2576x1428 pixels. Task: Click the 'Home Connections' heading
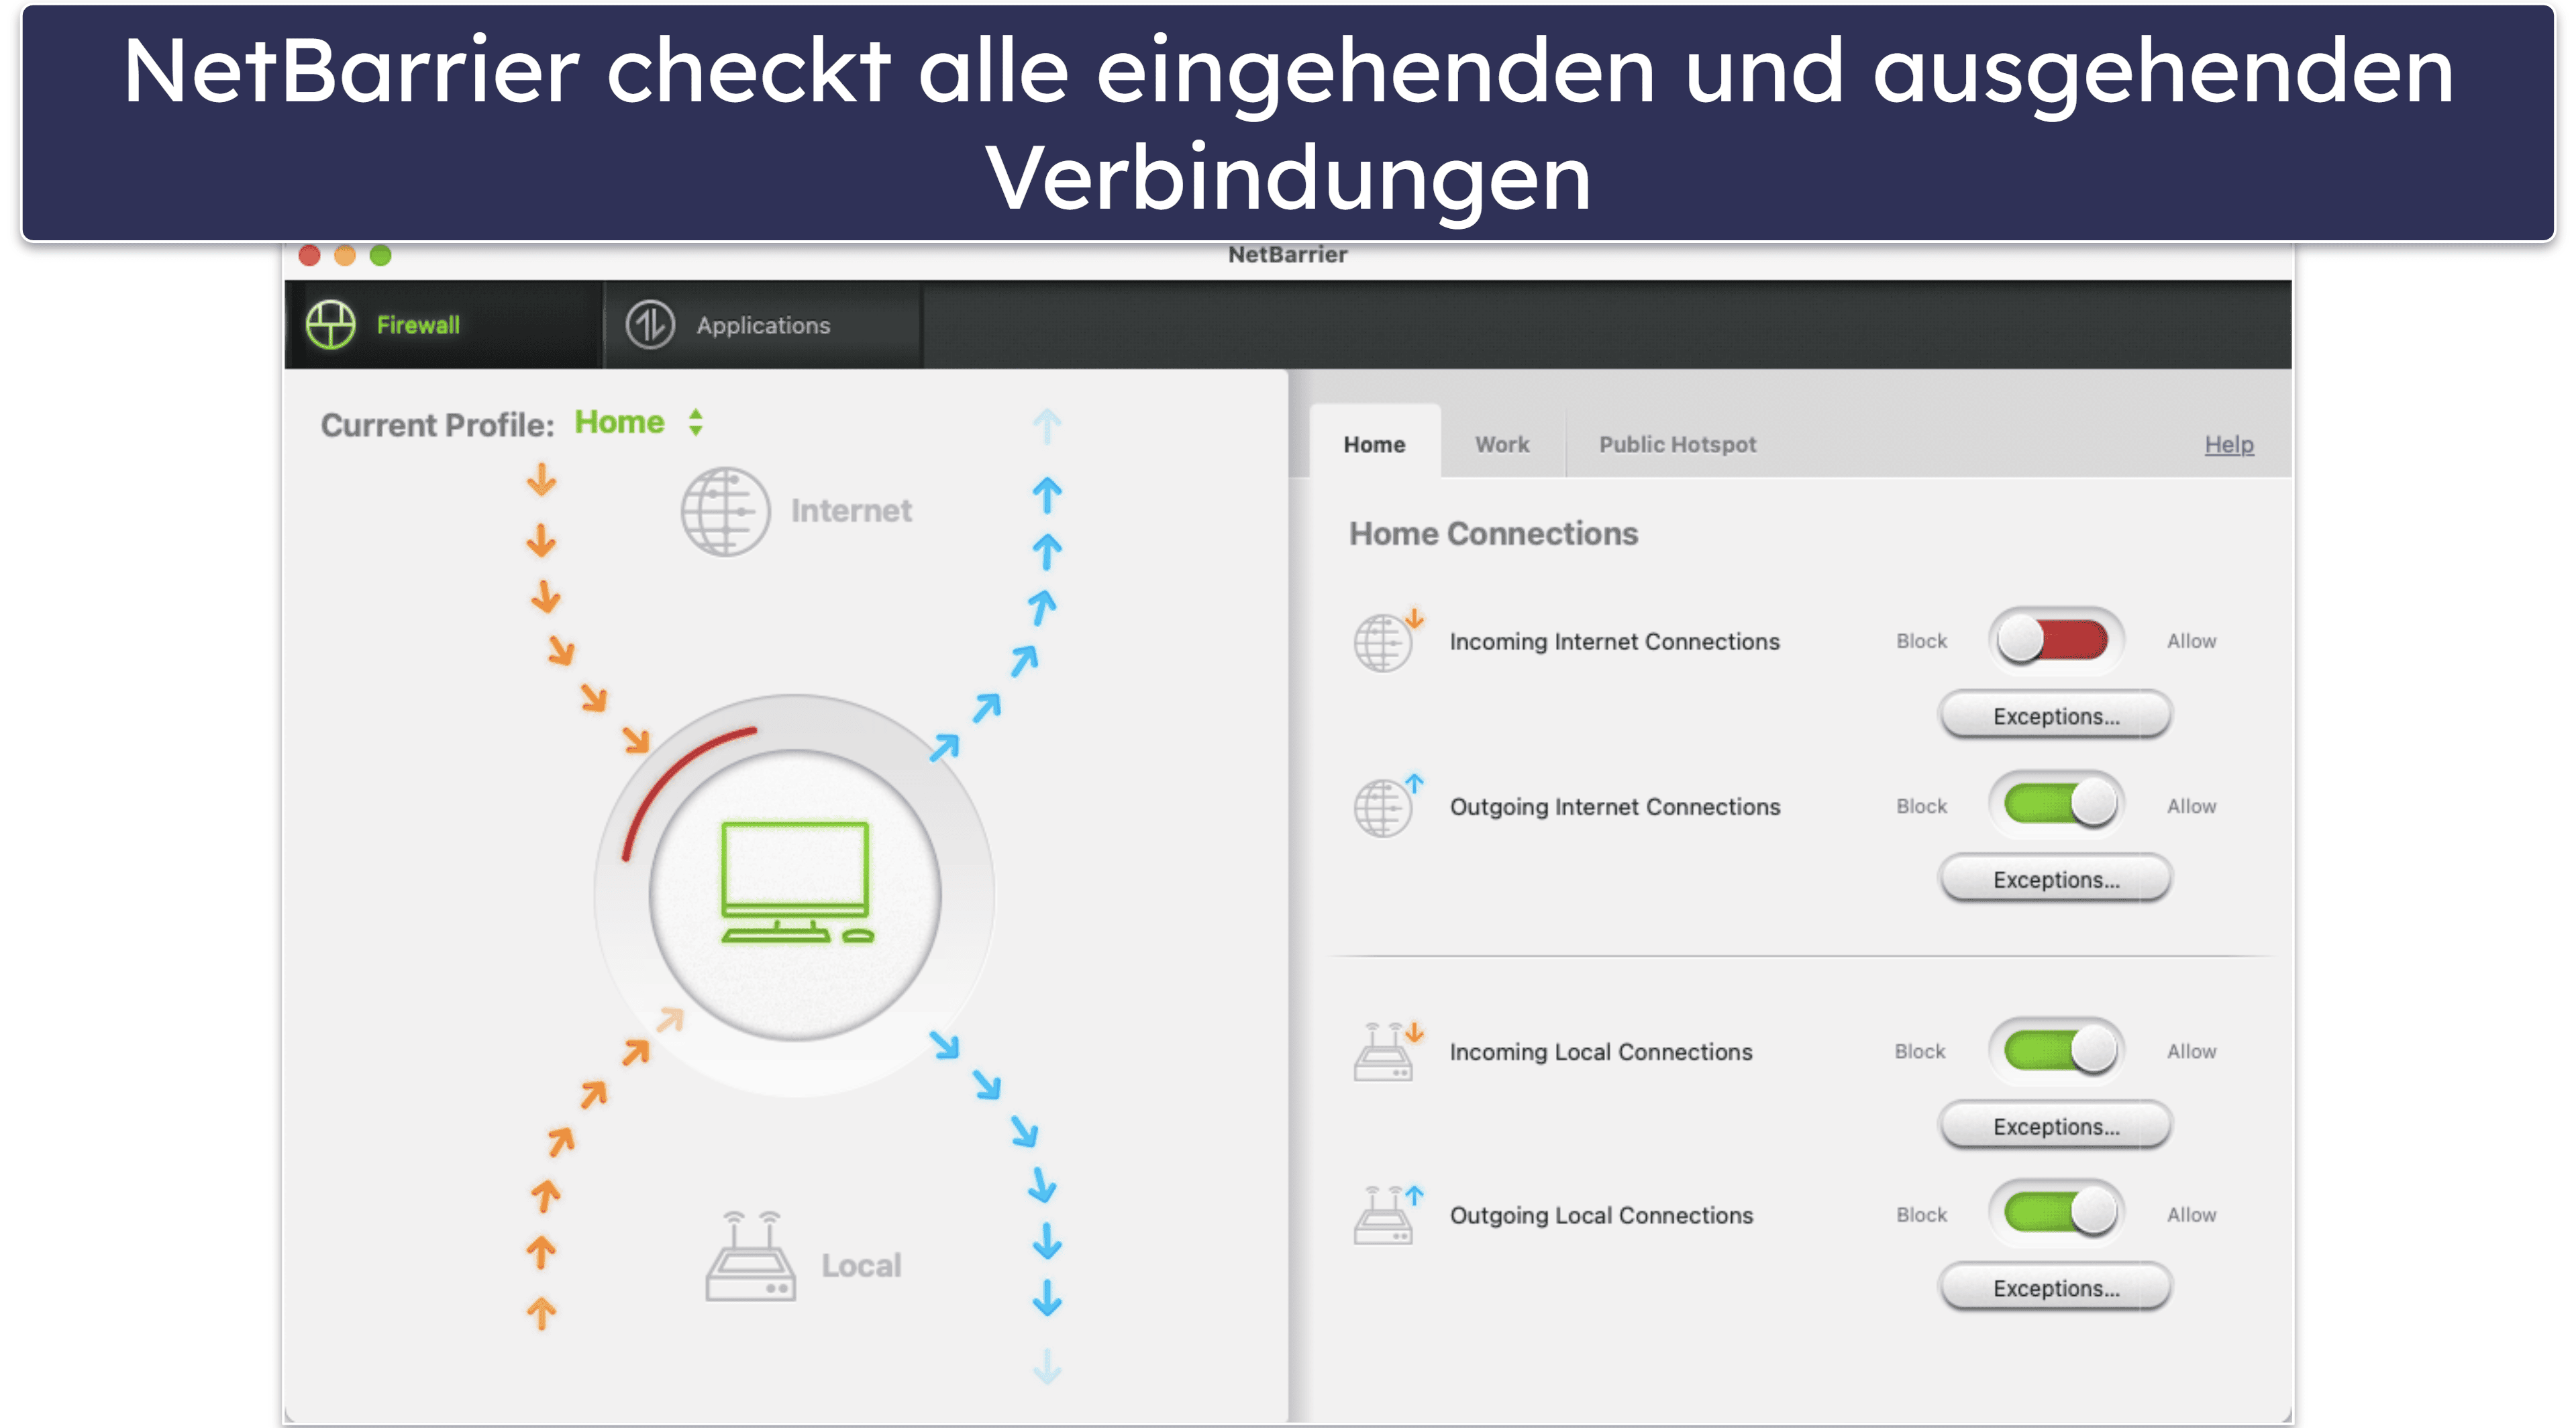(x=1493, y=533)
